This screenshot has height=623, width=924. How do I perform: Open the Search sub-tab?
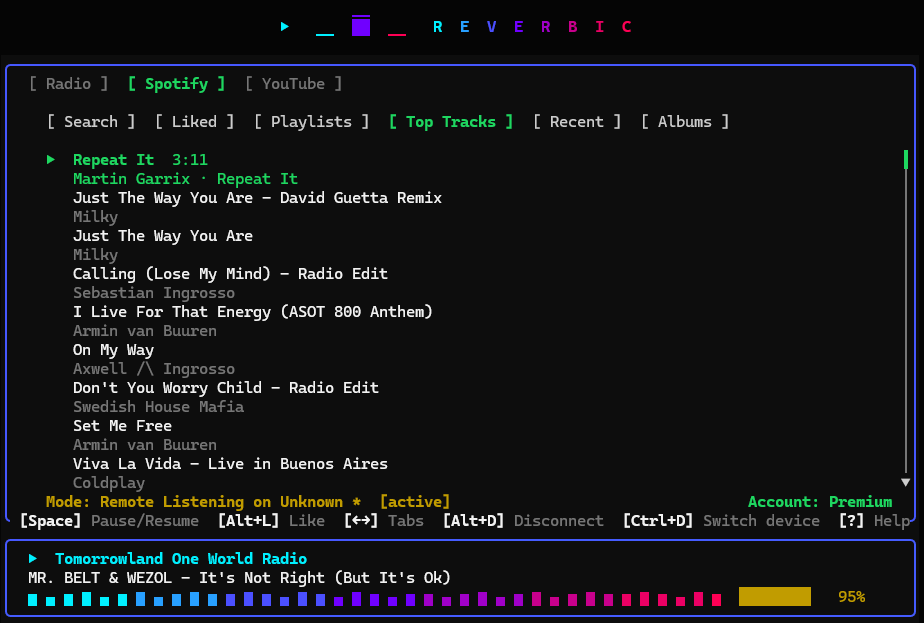coord(91,122)
